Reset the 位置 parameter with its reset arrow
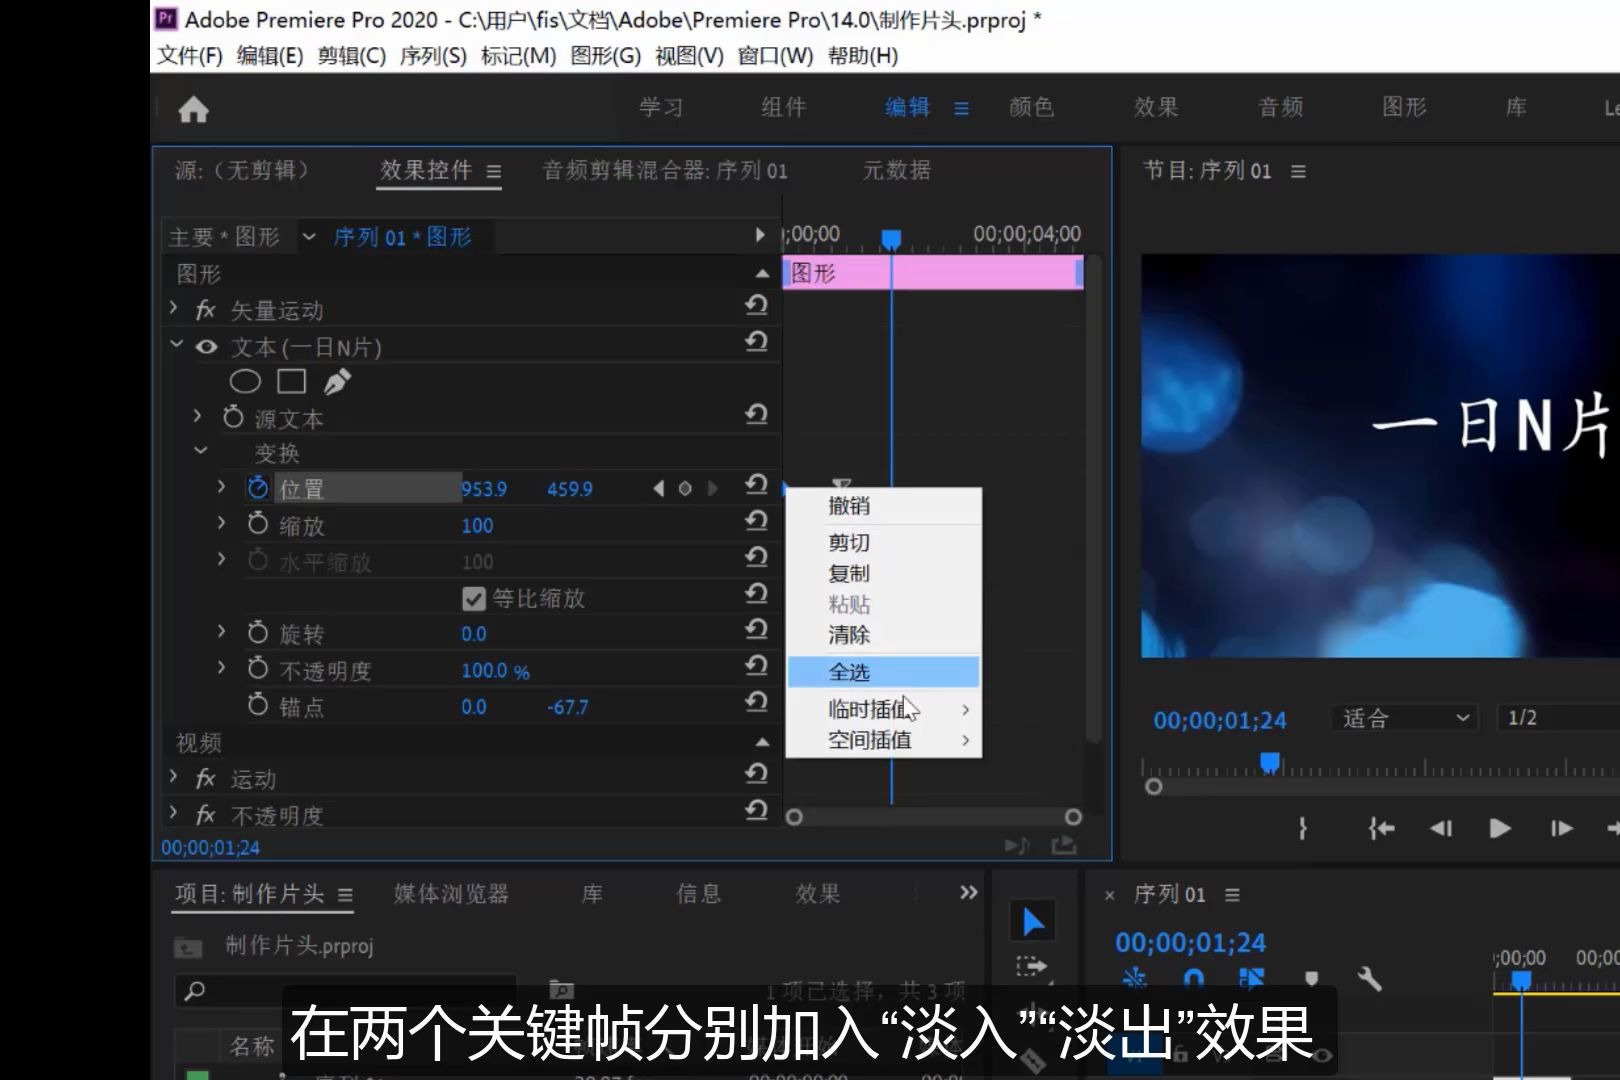The width and height of the screenshot is (1620, 1080). point(755,486)
